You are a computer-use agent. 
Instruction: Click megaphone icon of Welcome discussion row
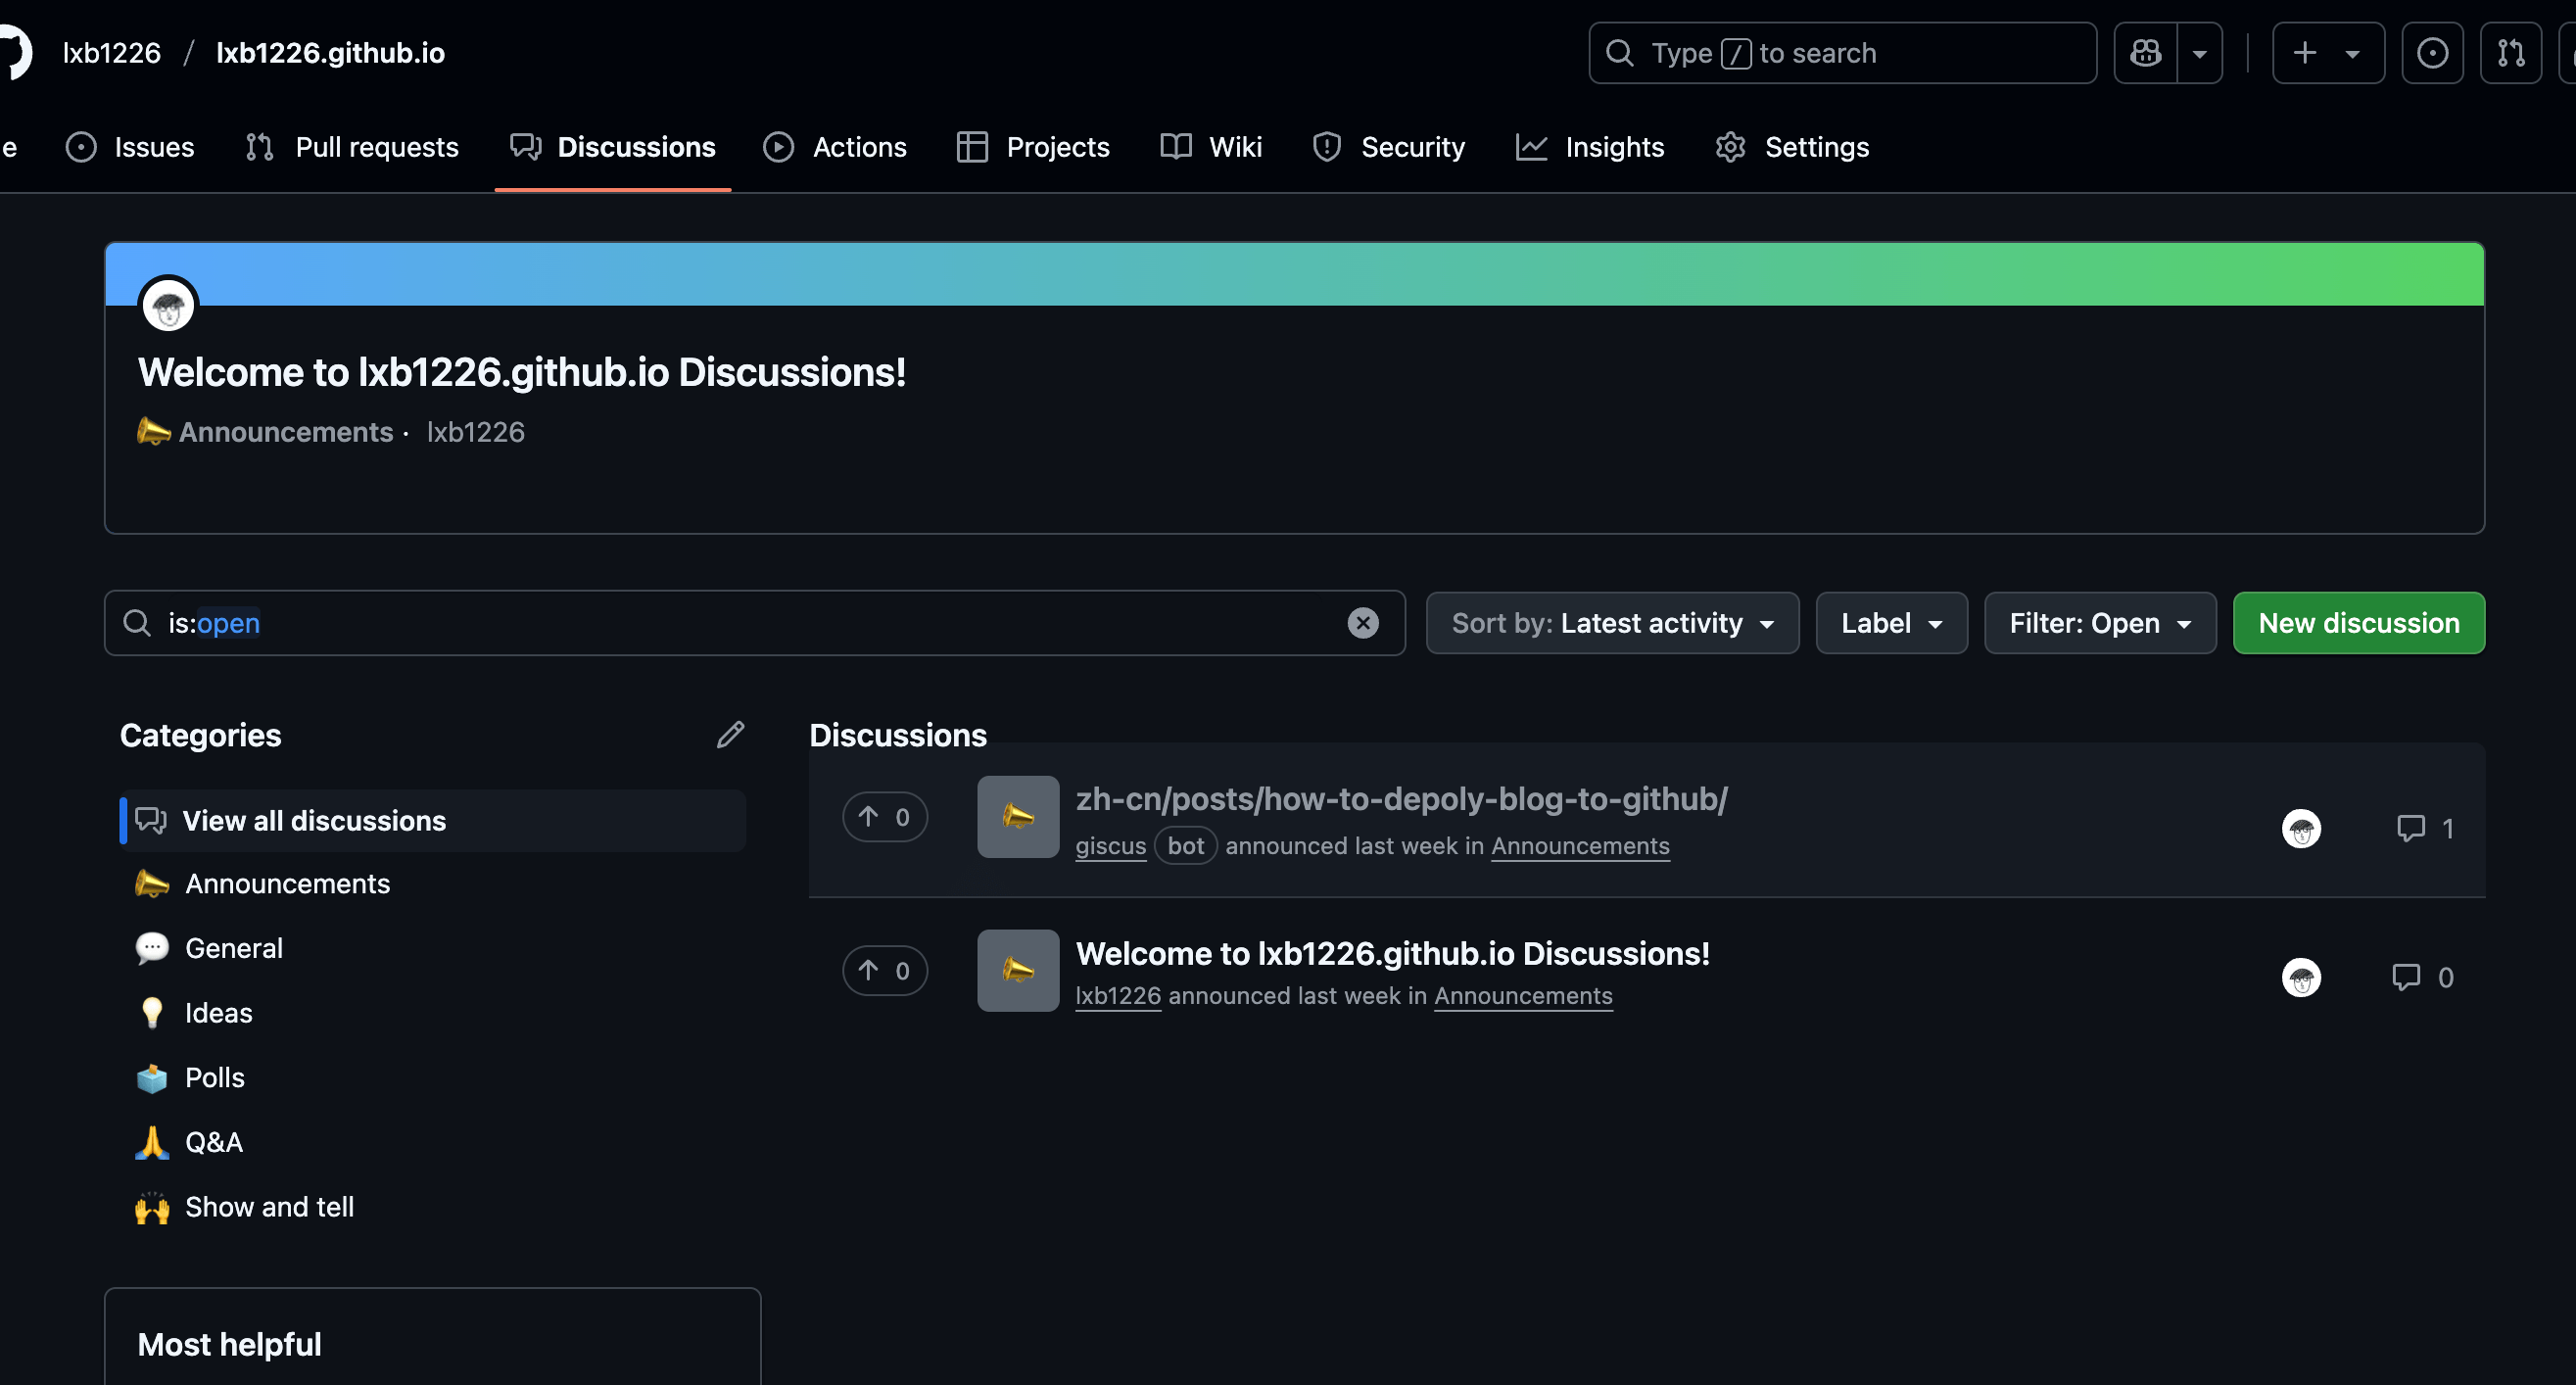click(1018, 971)
